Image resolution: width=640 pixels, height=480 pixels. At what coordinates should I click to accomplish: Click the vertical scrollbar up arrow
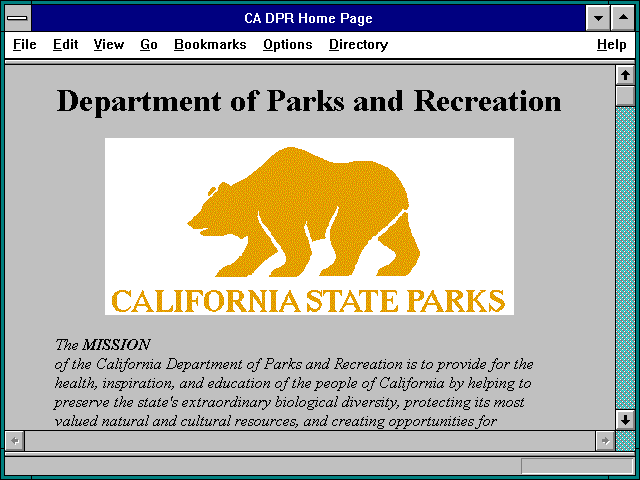click(625, 75)
